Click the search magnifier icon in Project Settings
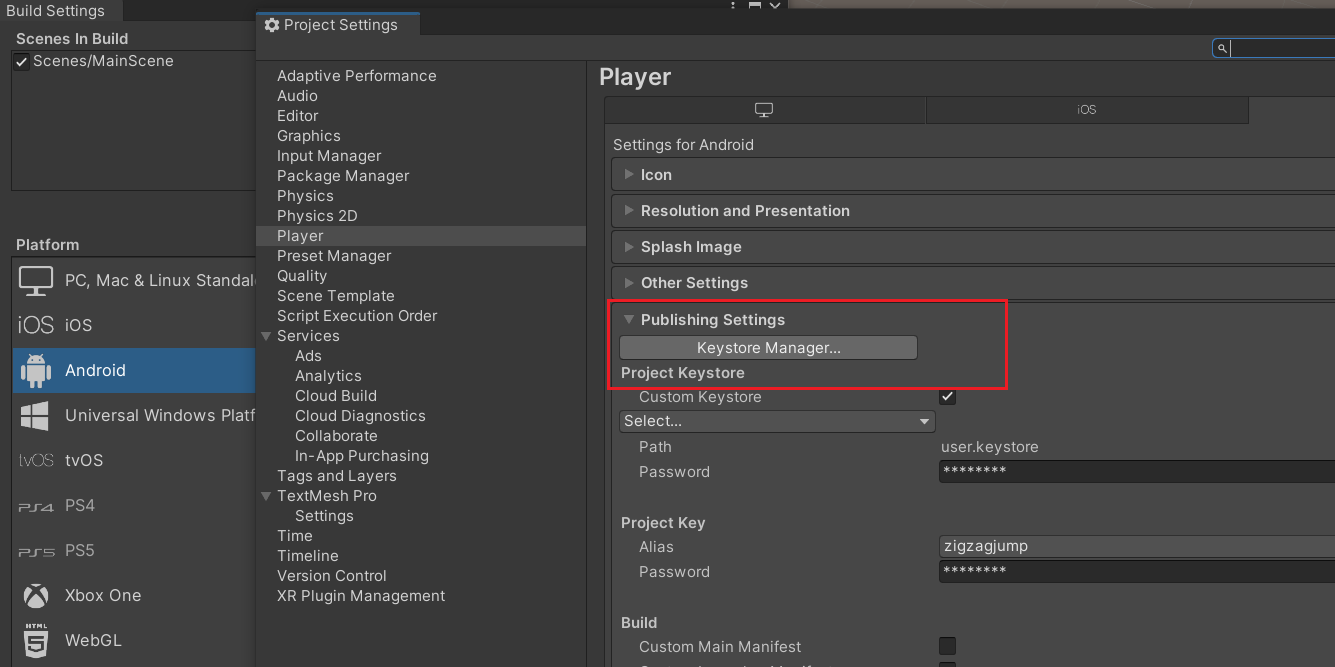Image resolution: width=1335 pixels, height=667 pixels. point(1222,48)
